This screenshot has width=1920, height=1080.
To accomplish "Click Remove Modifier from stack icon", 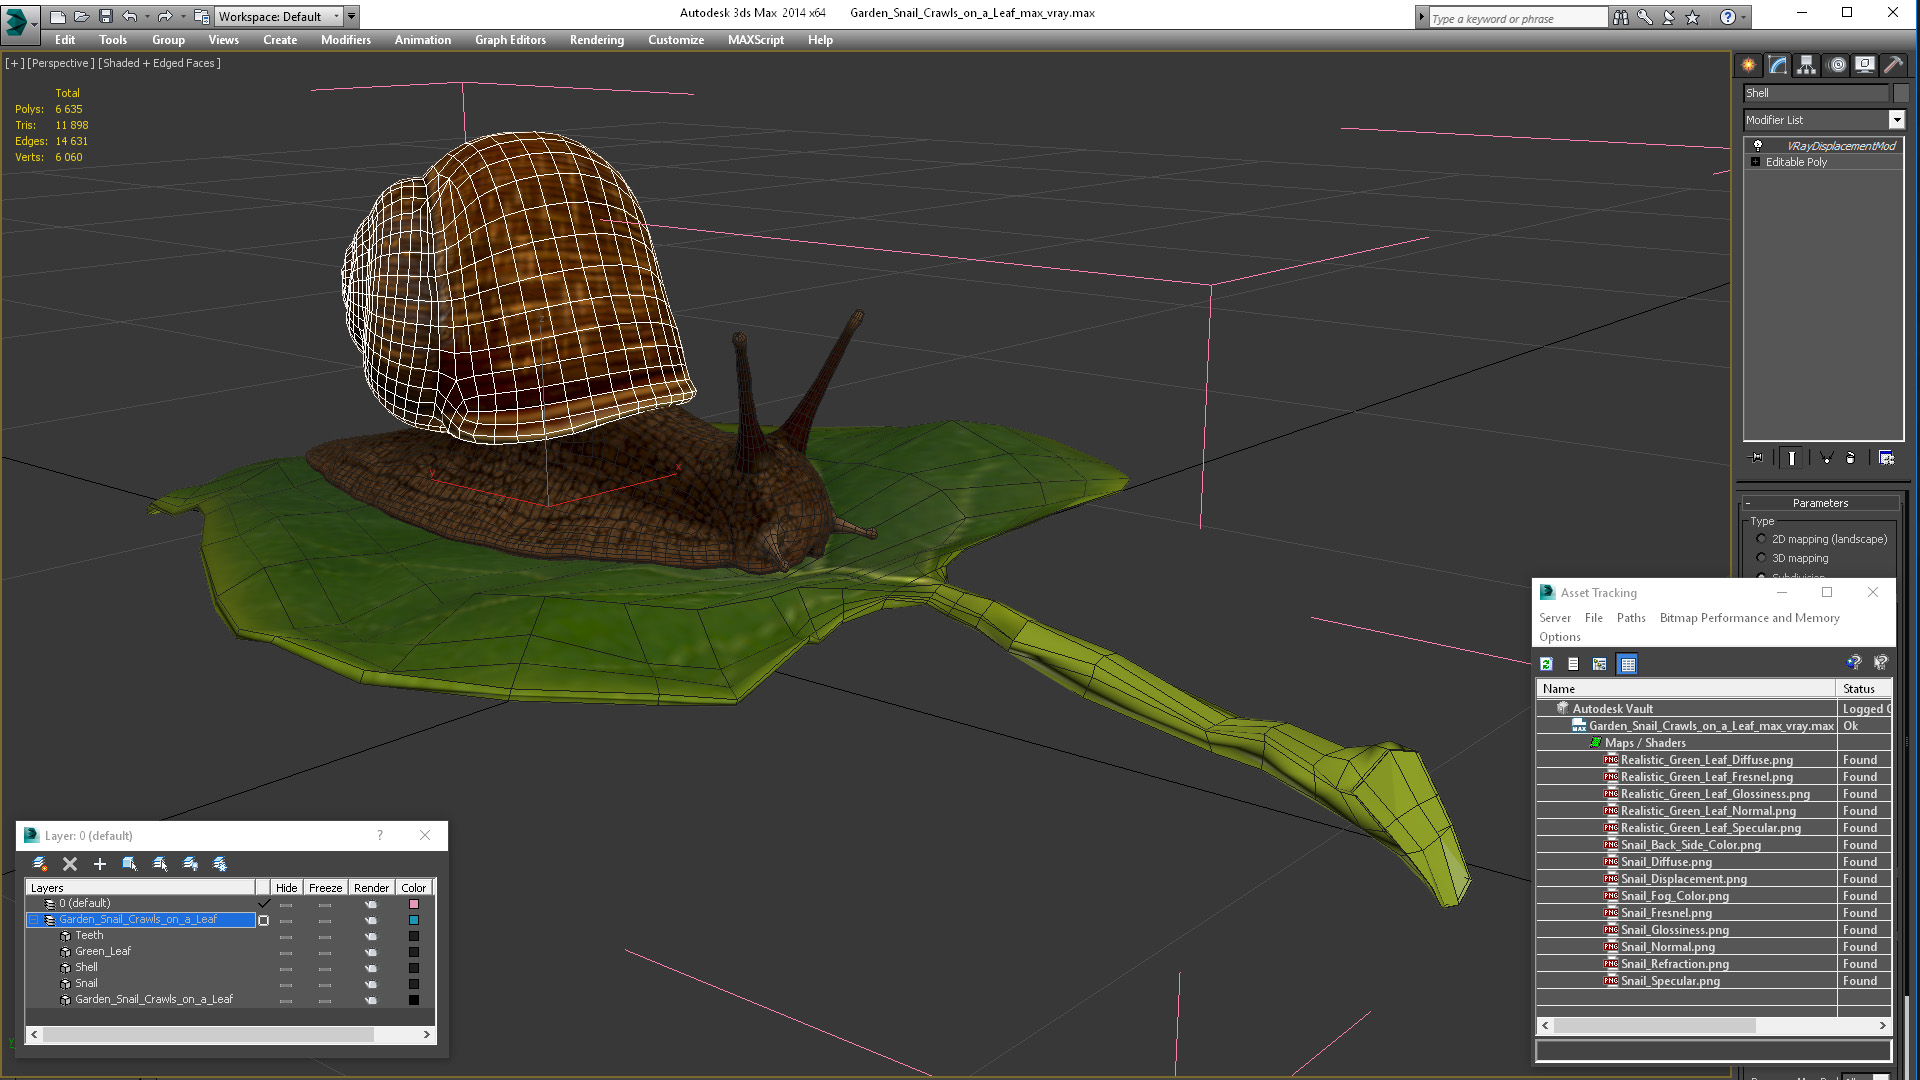I will [x=1851, y=458].
